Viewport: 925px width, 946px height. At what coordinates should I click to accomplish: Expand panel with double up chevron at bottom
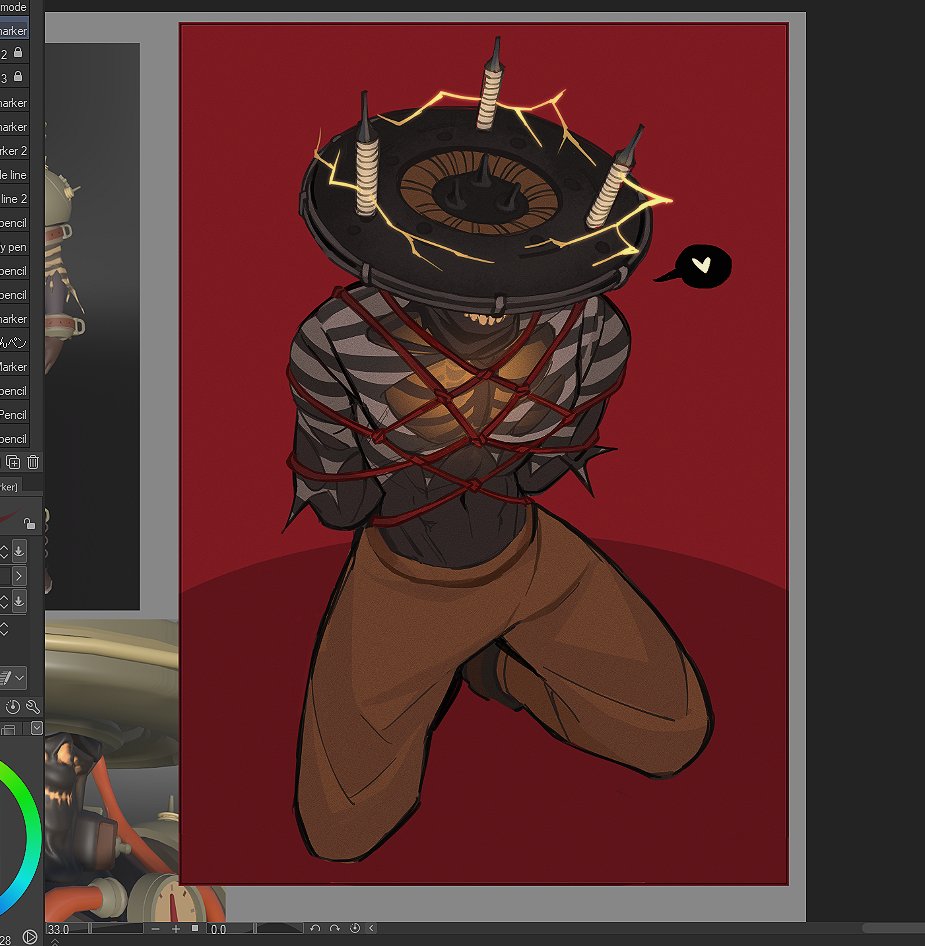54,941
